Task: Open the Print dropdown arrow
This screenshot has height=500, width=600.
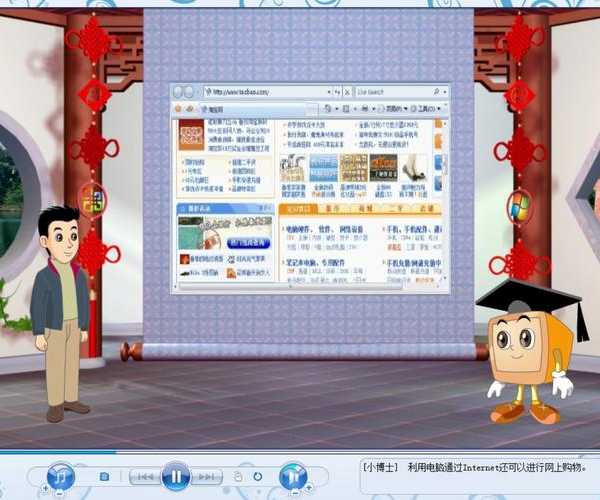Action: click(x=373, y=109)
